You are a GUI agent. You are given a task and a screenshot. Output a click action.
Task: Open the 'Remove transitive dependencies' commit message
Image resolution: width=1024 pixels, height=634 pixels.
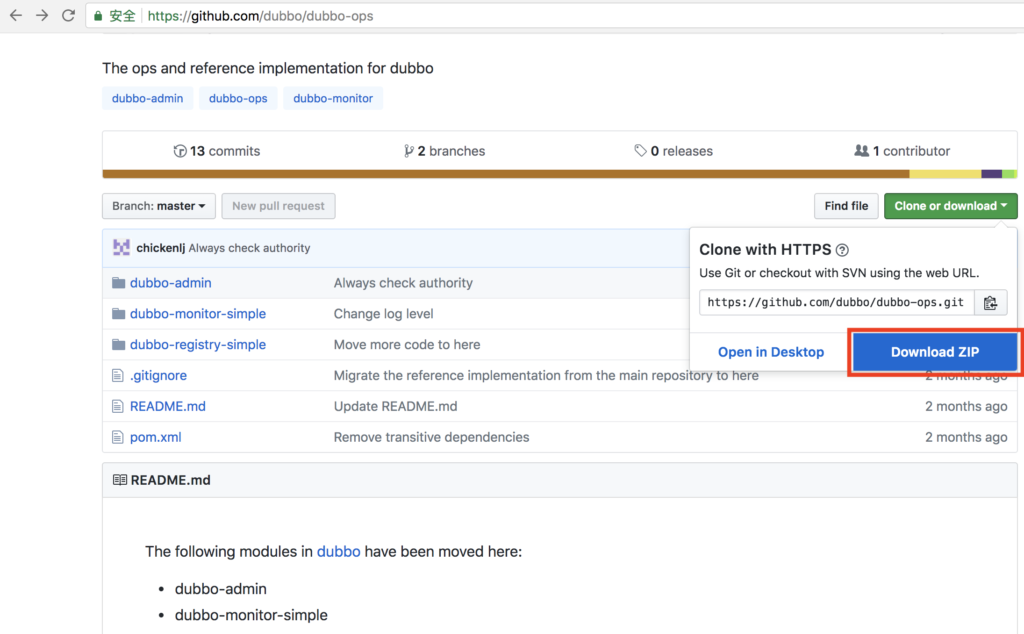pyautogui.click(x=431, y=437)
